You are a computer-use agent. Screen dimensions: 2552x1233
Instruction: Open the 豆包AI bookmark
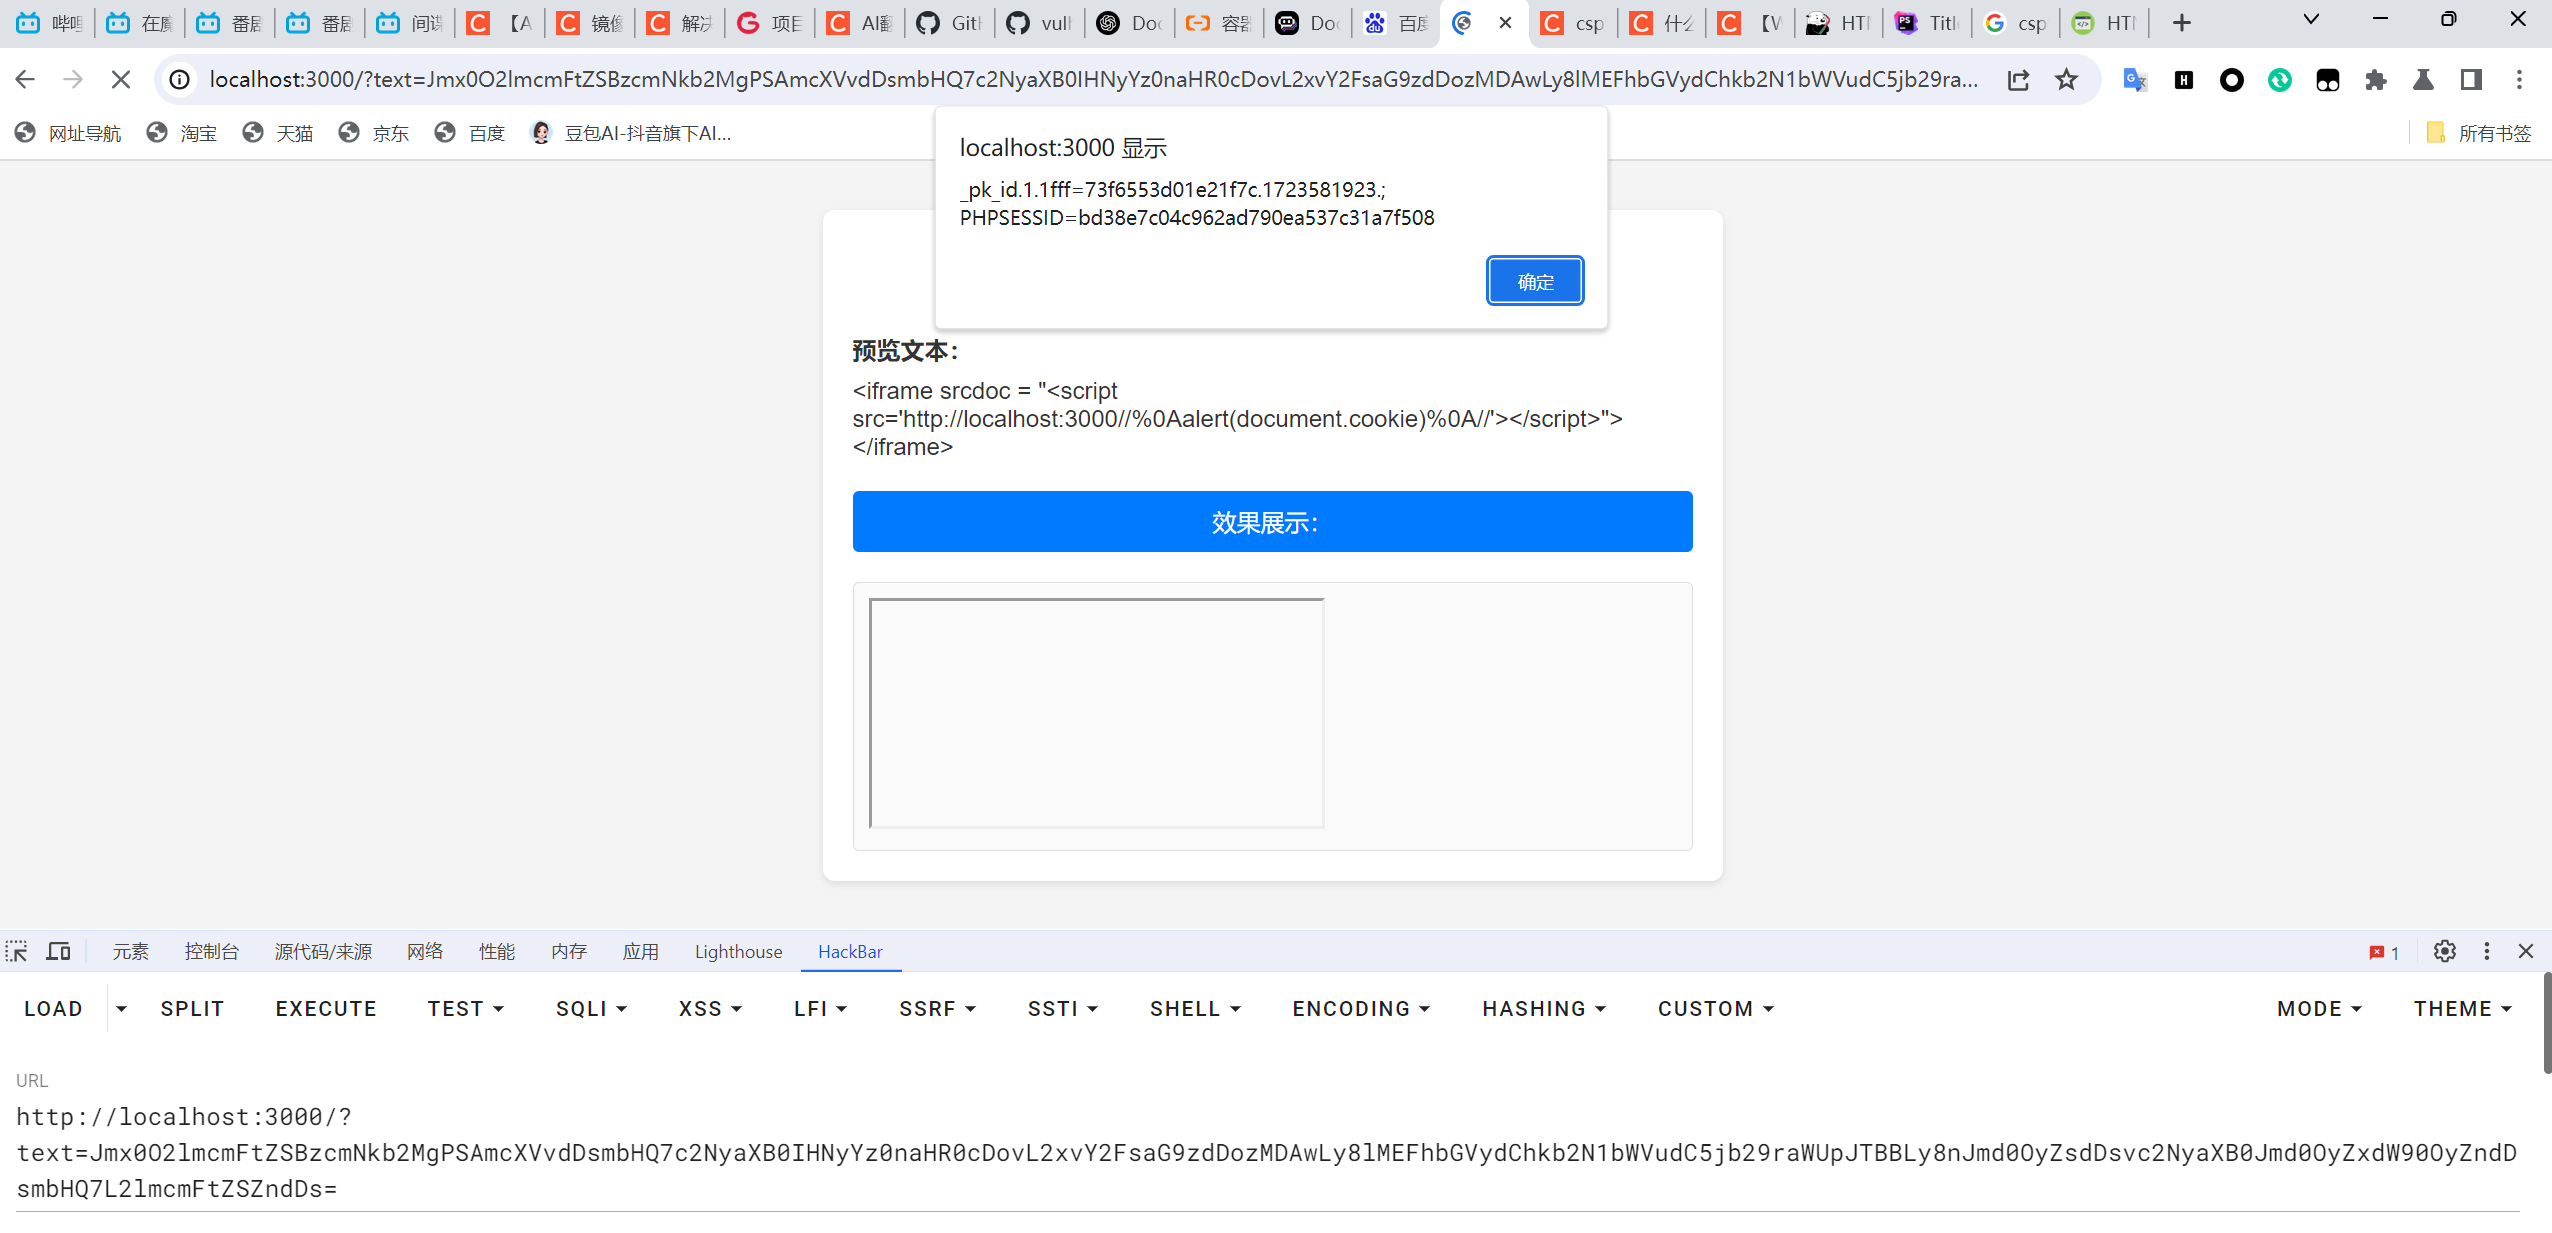click(x=631, y=133)
